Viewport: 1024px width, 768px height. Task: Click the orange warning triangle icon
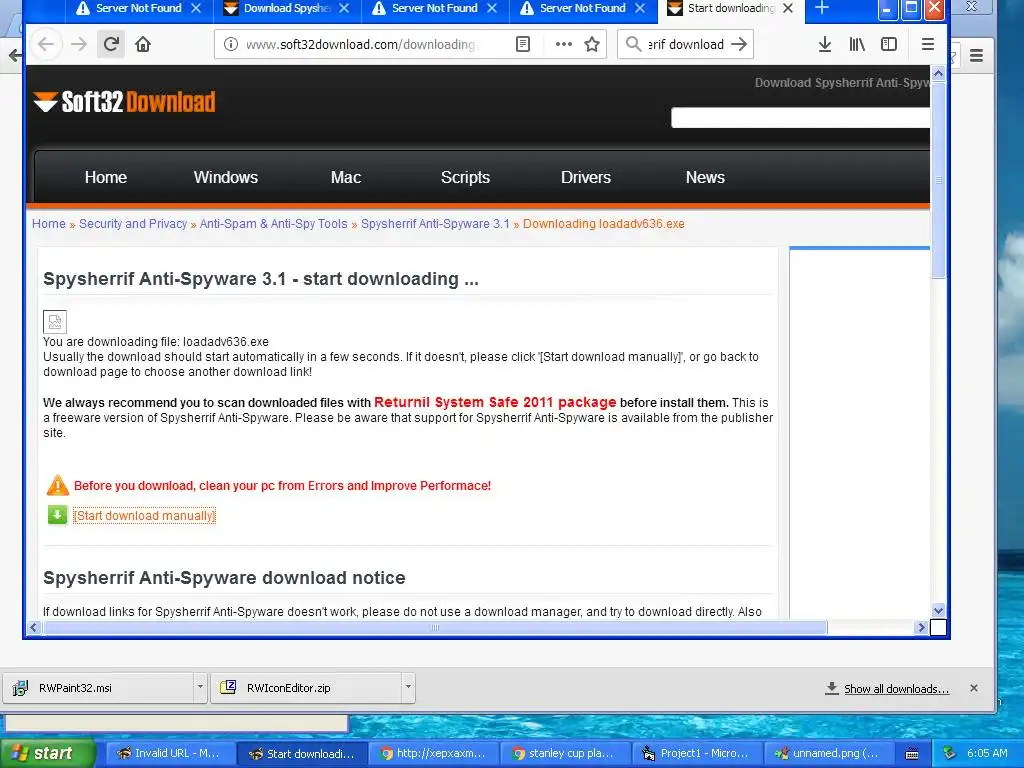(57, 485)
